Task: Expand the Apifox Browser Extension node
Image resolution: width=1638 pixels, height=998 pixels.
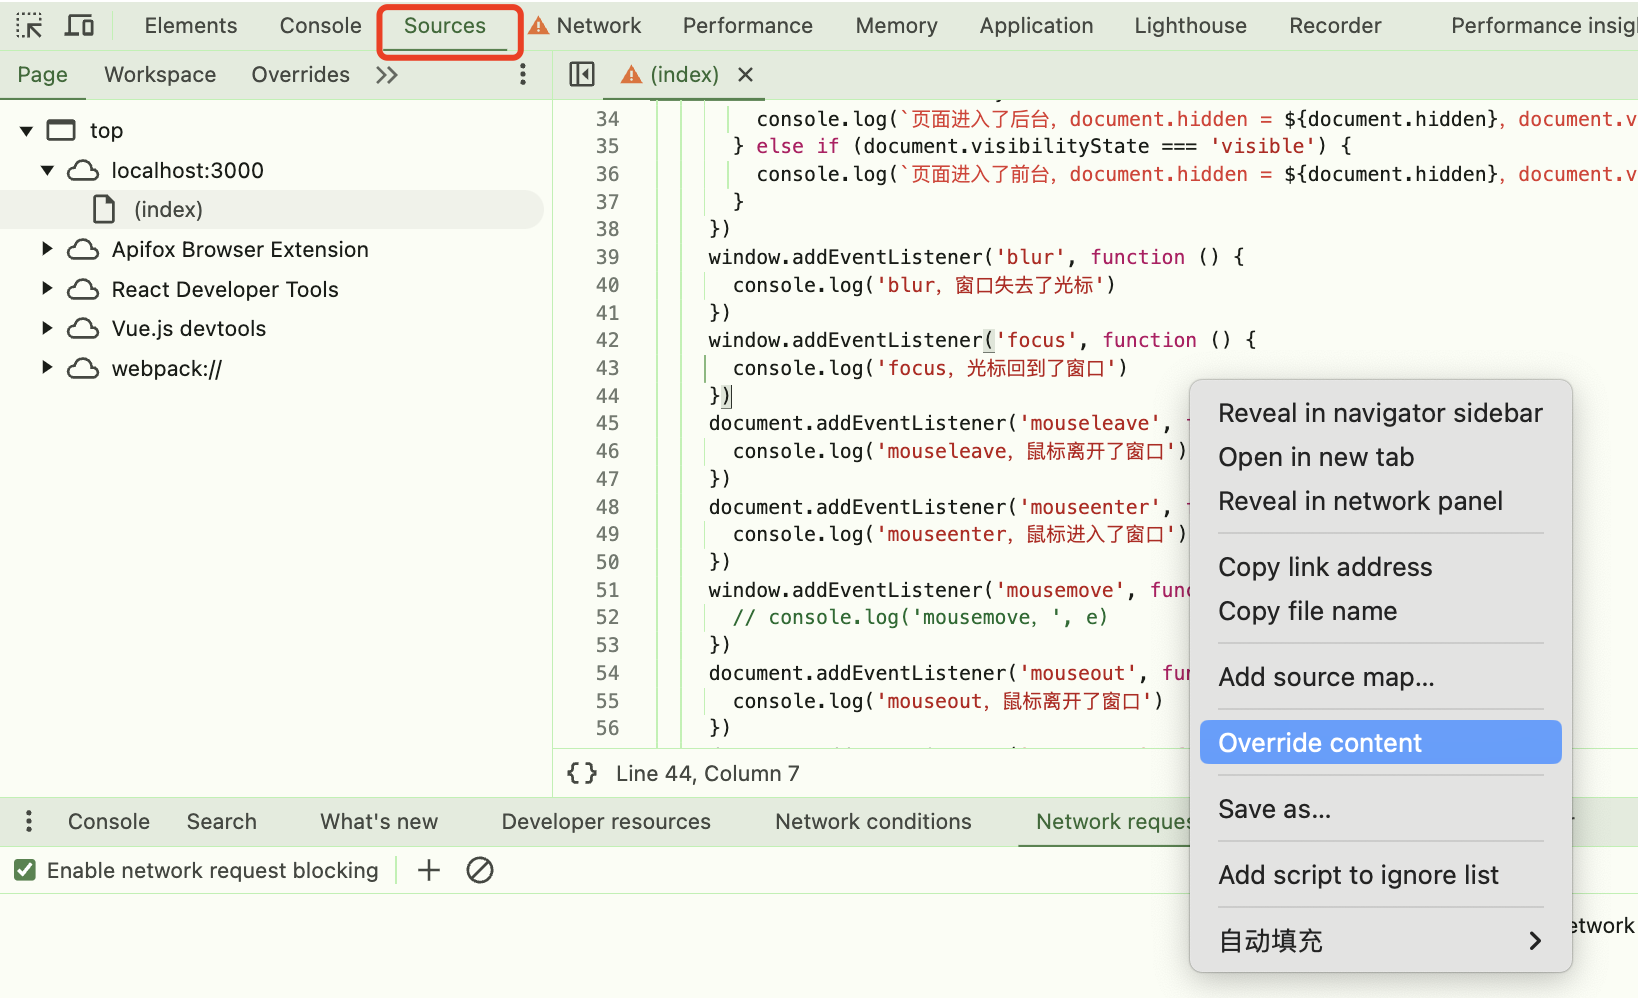Action: click(46, 248)
